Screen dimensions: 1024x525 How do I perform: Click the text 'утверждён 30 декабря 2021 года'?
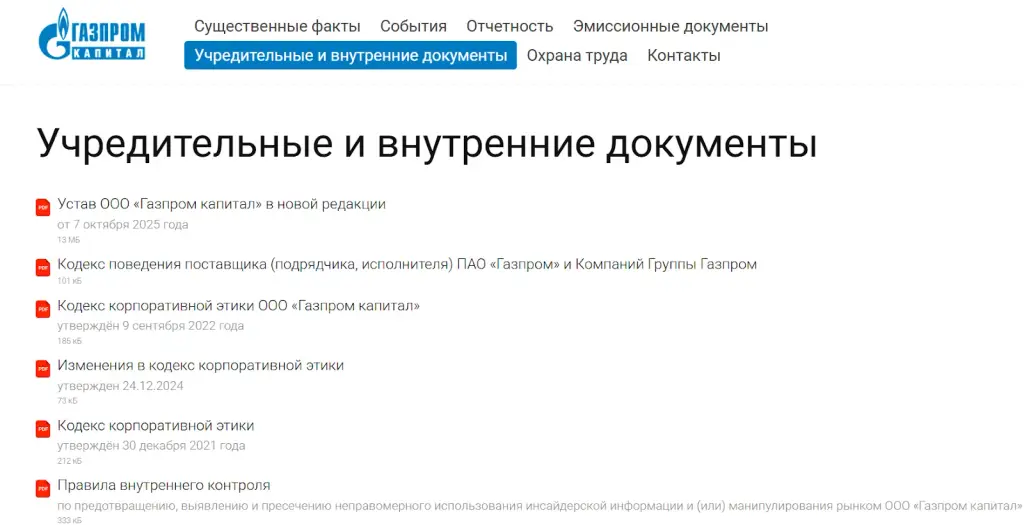[x=152, y=446]
